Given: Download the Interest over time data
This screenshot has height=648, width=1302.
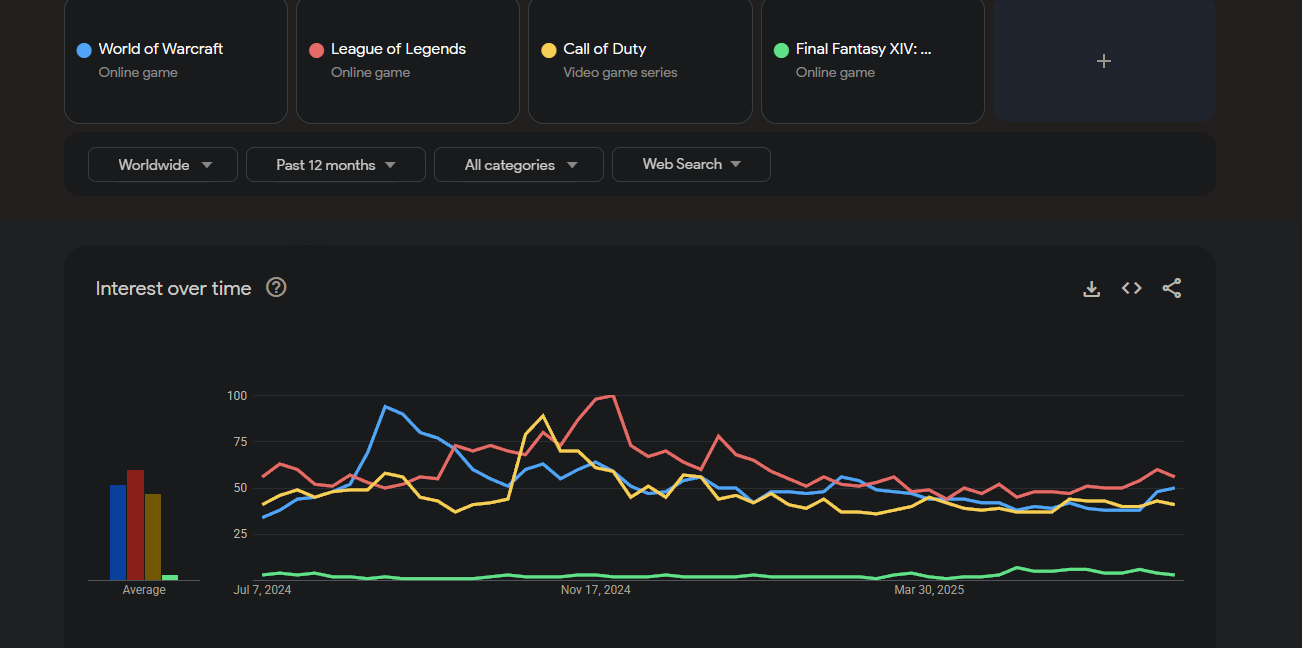Looking at the screenshot, I should (1092, 288).
